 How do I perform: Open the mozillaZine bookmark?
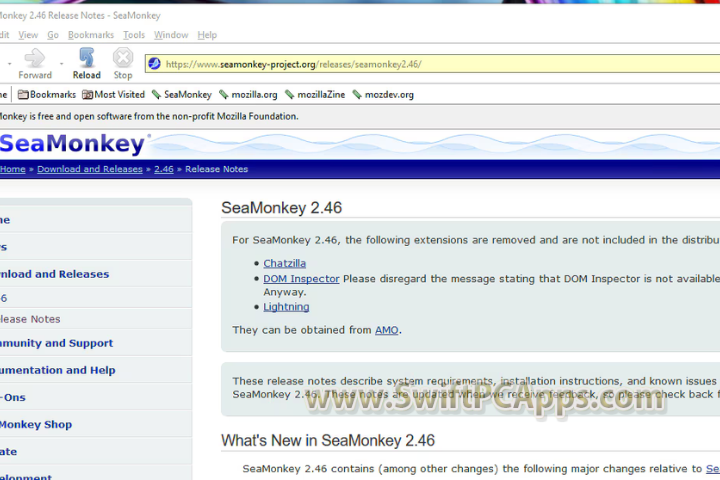coord(315,95)
